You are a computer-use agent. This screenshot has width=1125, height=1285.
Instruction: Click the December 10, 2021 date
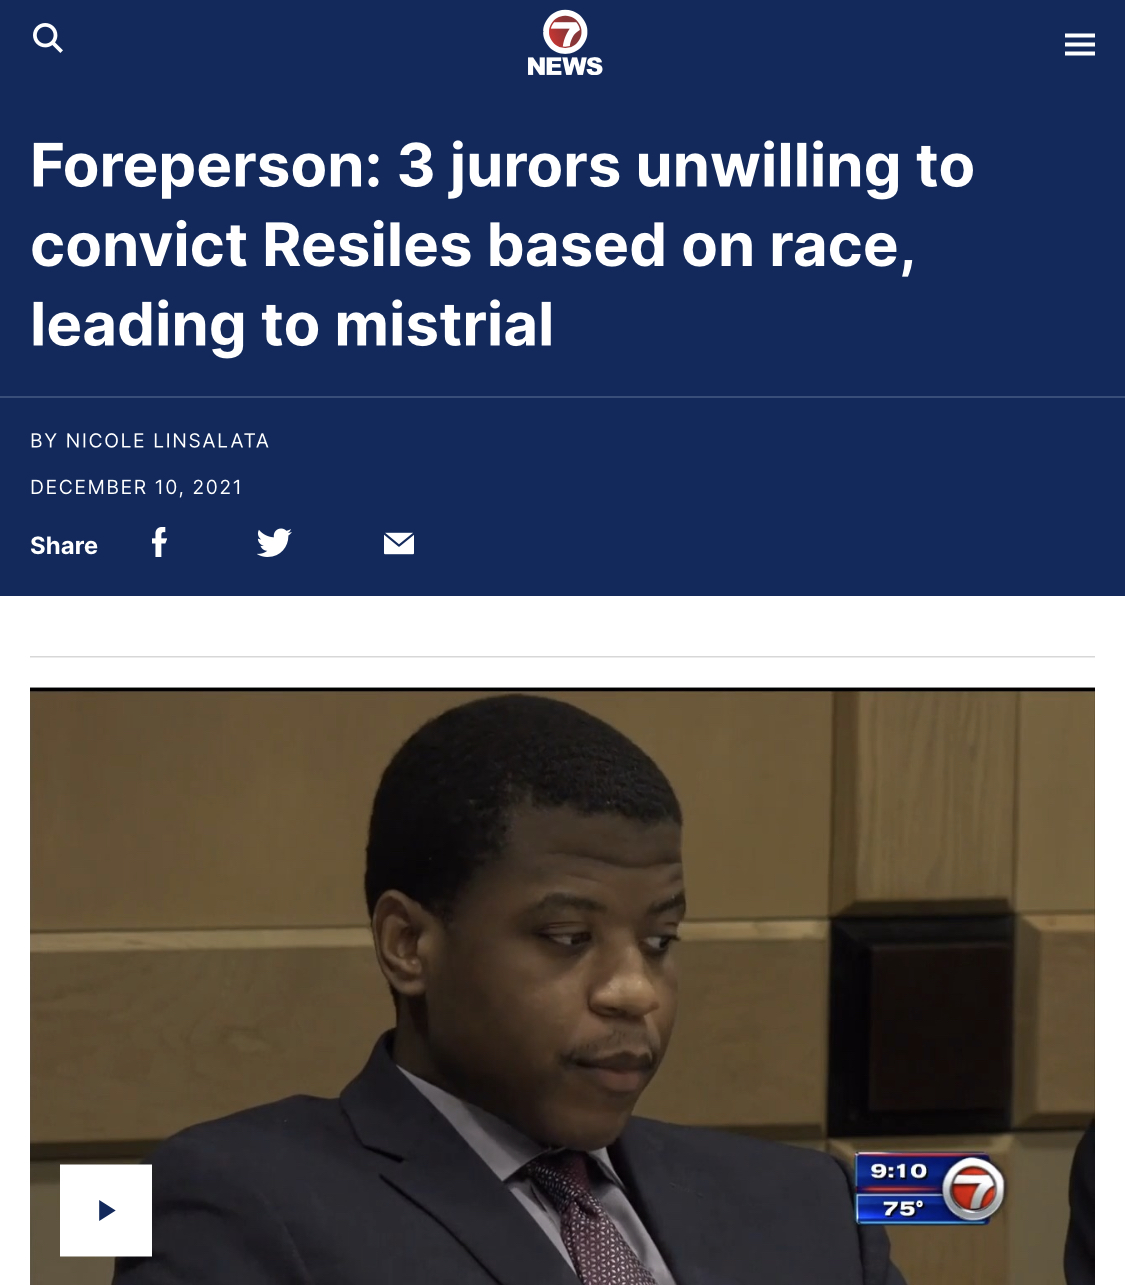137,487
